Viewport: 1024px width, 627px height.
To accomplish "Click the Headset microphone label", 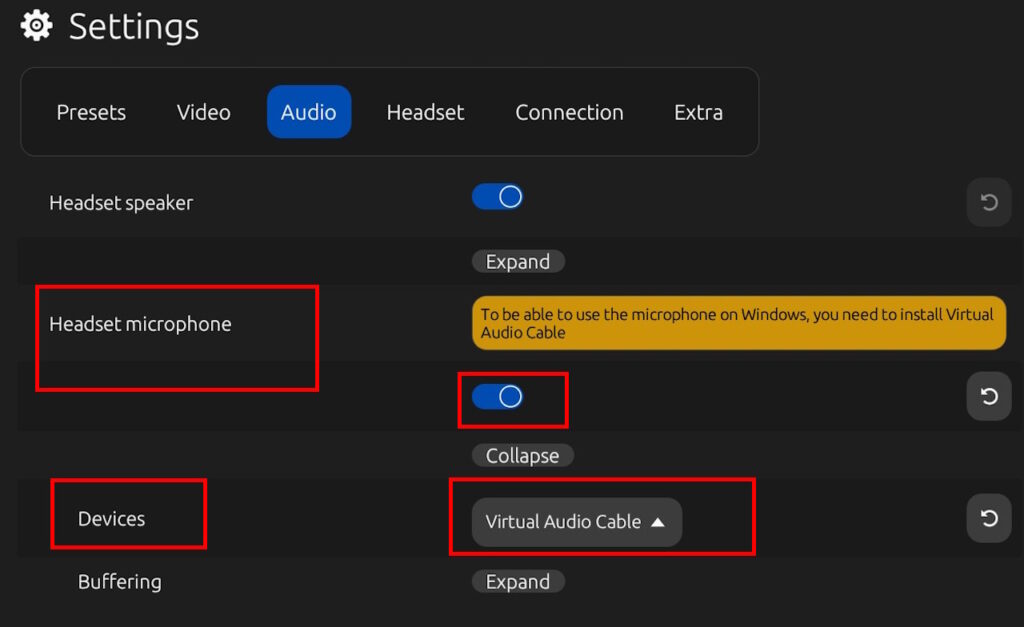I will (x=144, y=323).
